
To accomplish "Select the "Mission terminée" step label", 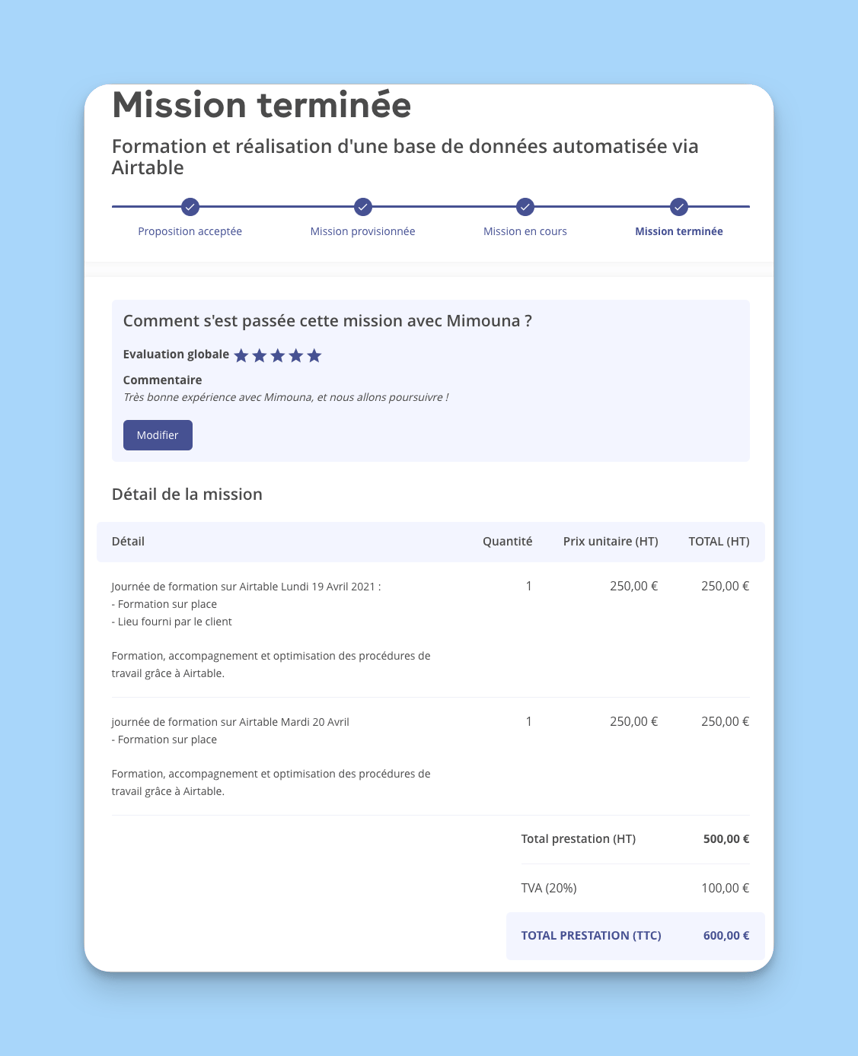I will click(678, 231).
